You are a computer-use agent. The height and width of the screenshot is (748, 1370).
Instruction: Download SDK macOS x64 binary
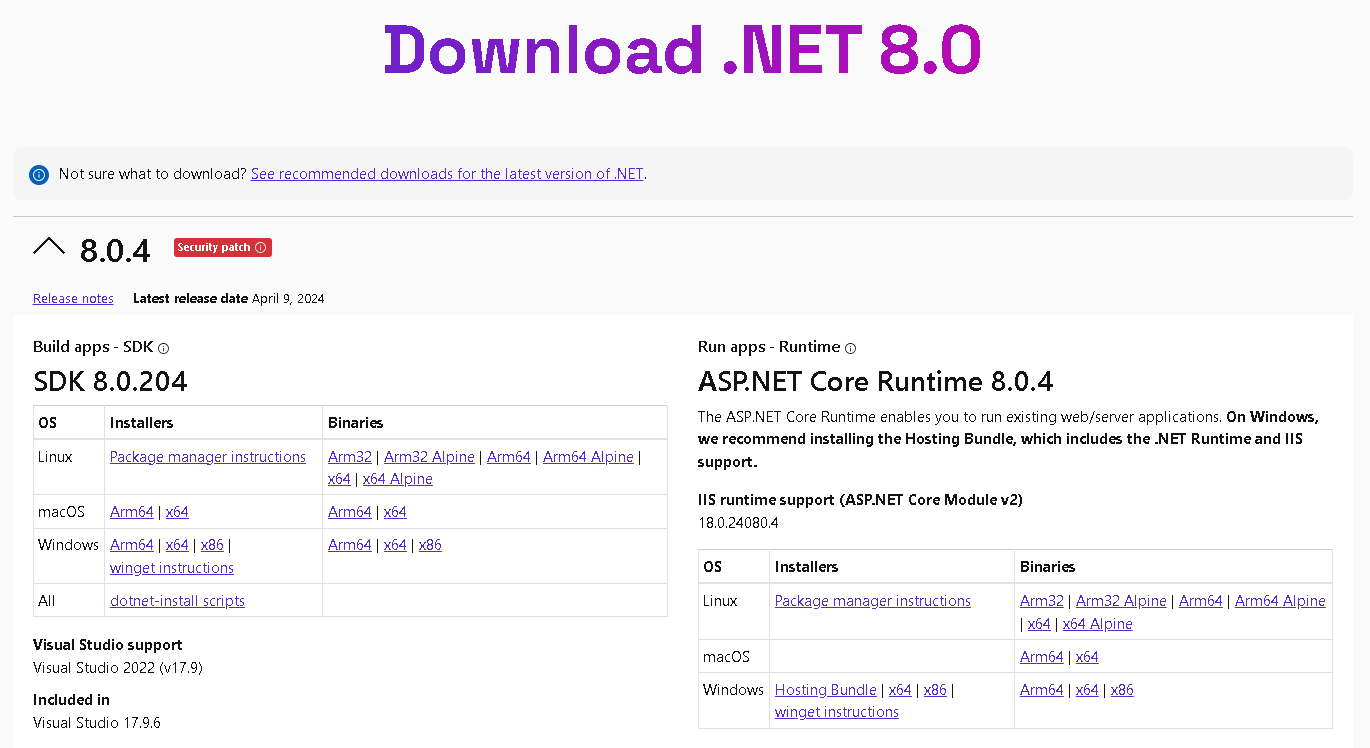pos(395,512)
